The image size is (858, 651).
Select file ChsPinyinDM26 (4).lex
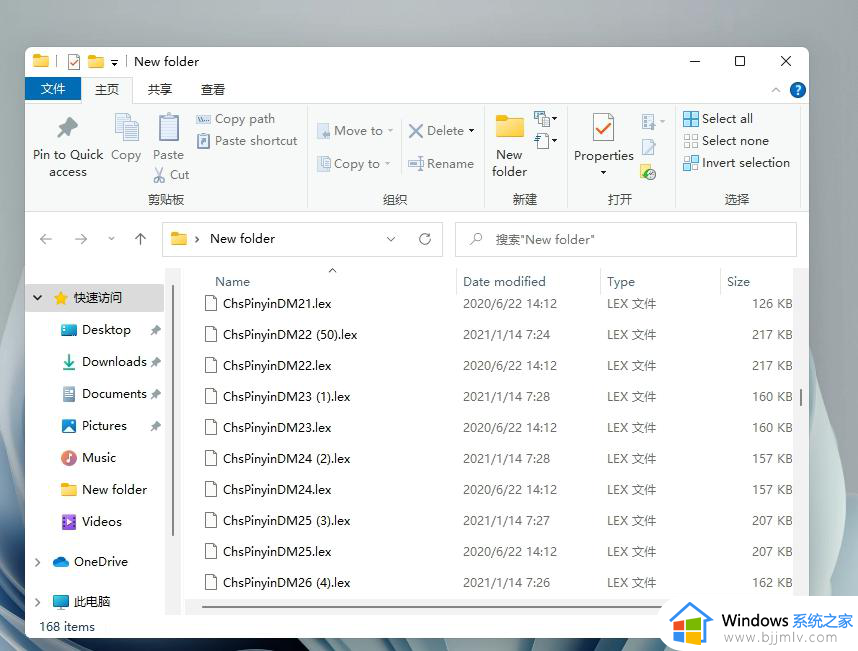286,583
